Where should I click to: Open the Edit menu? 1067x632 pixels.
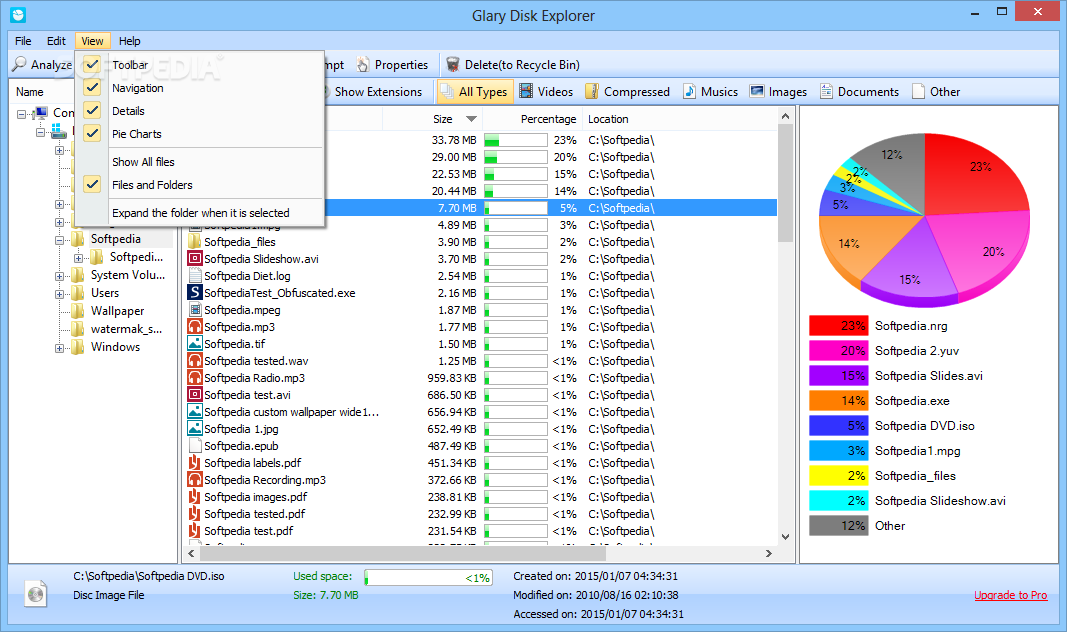(56, 41)
